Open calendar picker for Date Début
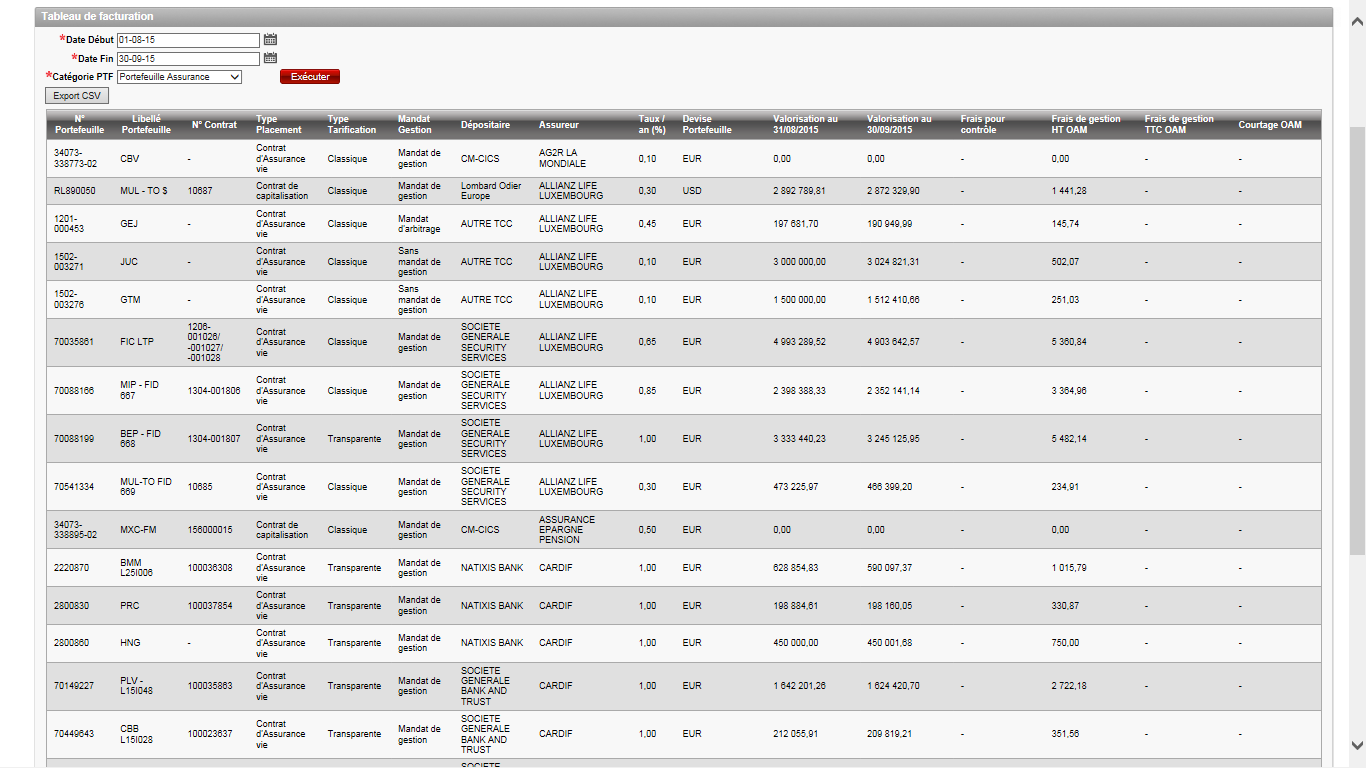 point(270,40)
